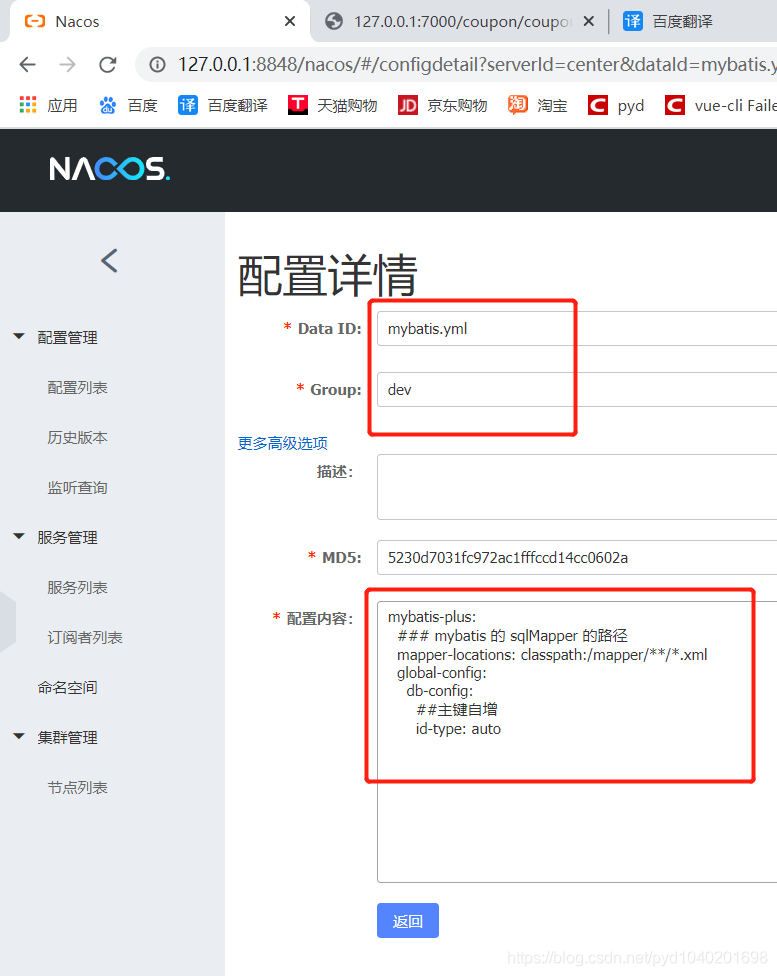The width and height of the screenshot is (777, 976).
Task: Open the 百度翻译 bookmark in bookmarks bar
Action: tap(223, 105)
